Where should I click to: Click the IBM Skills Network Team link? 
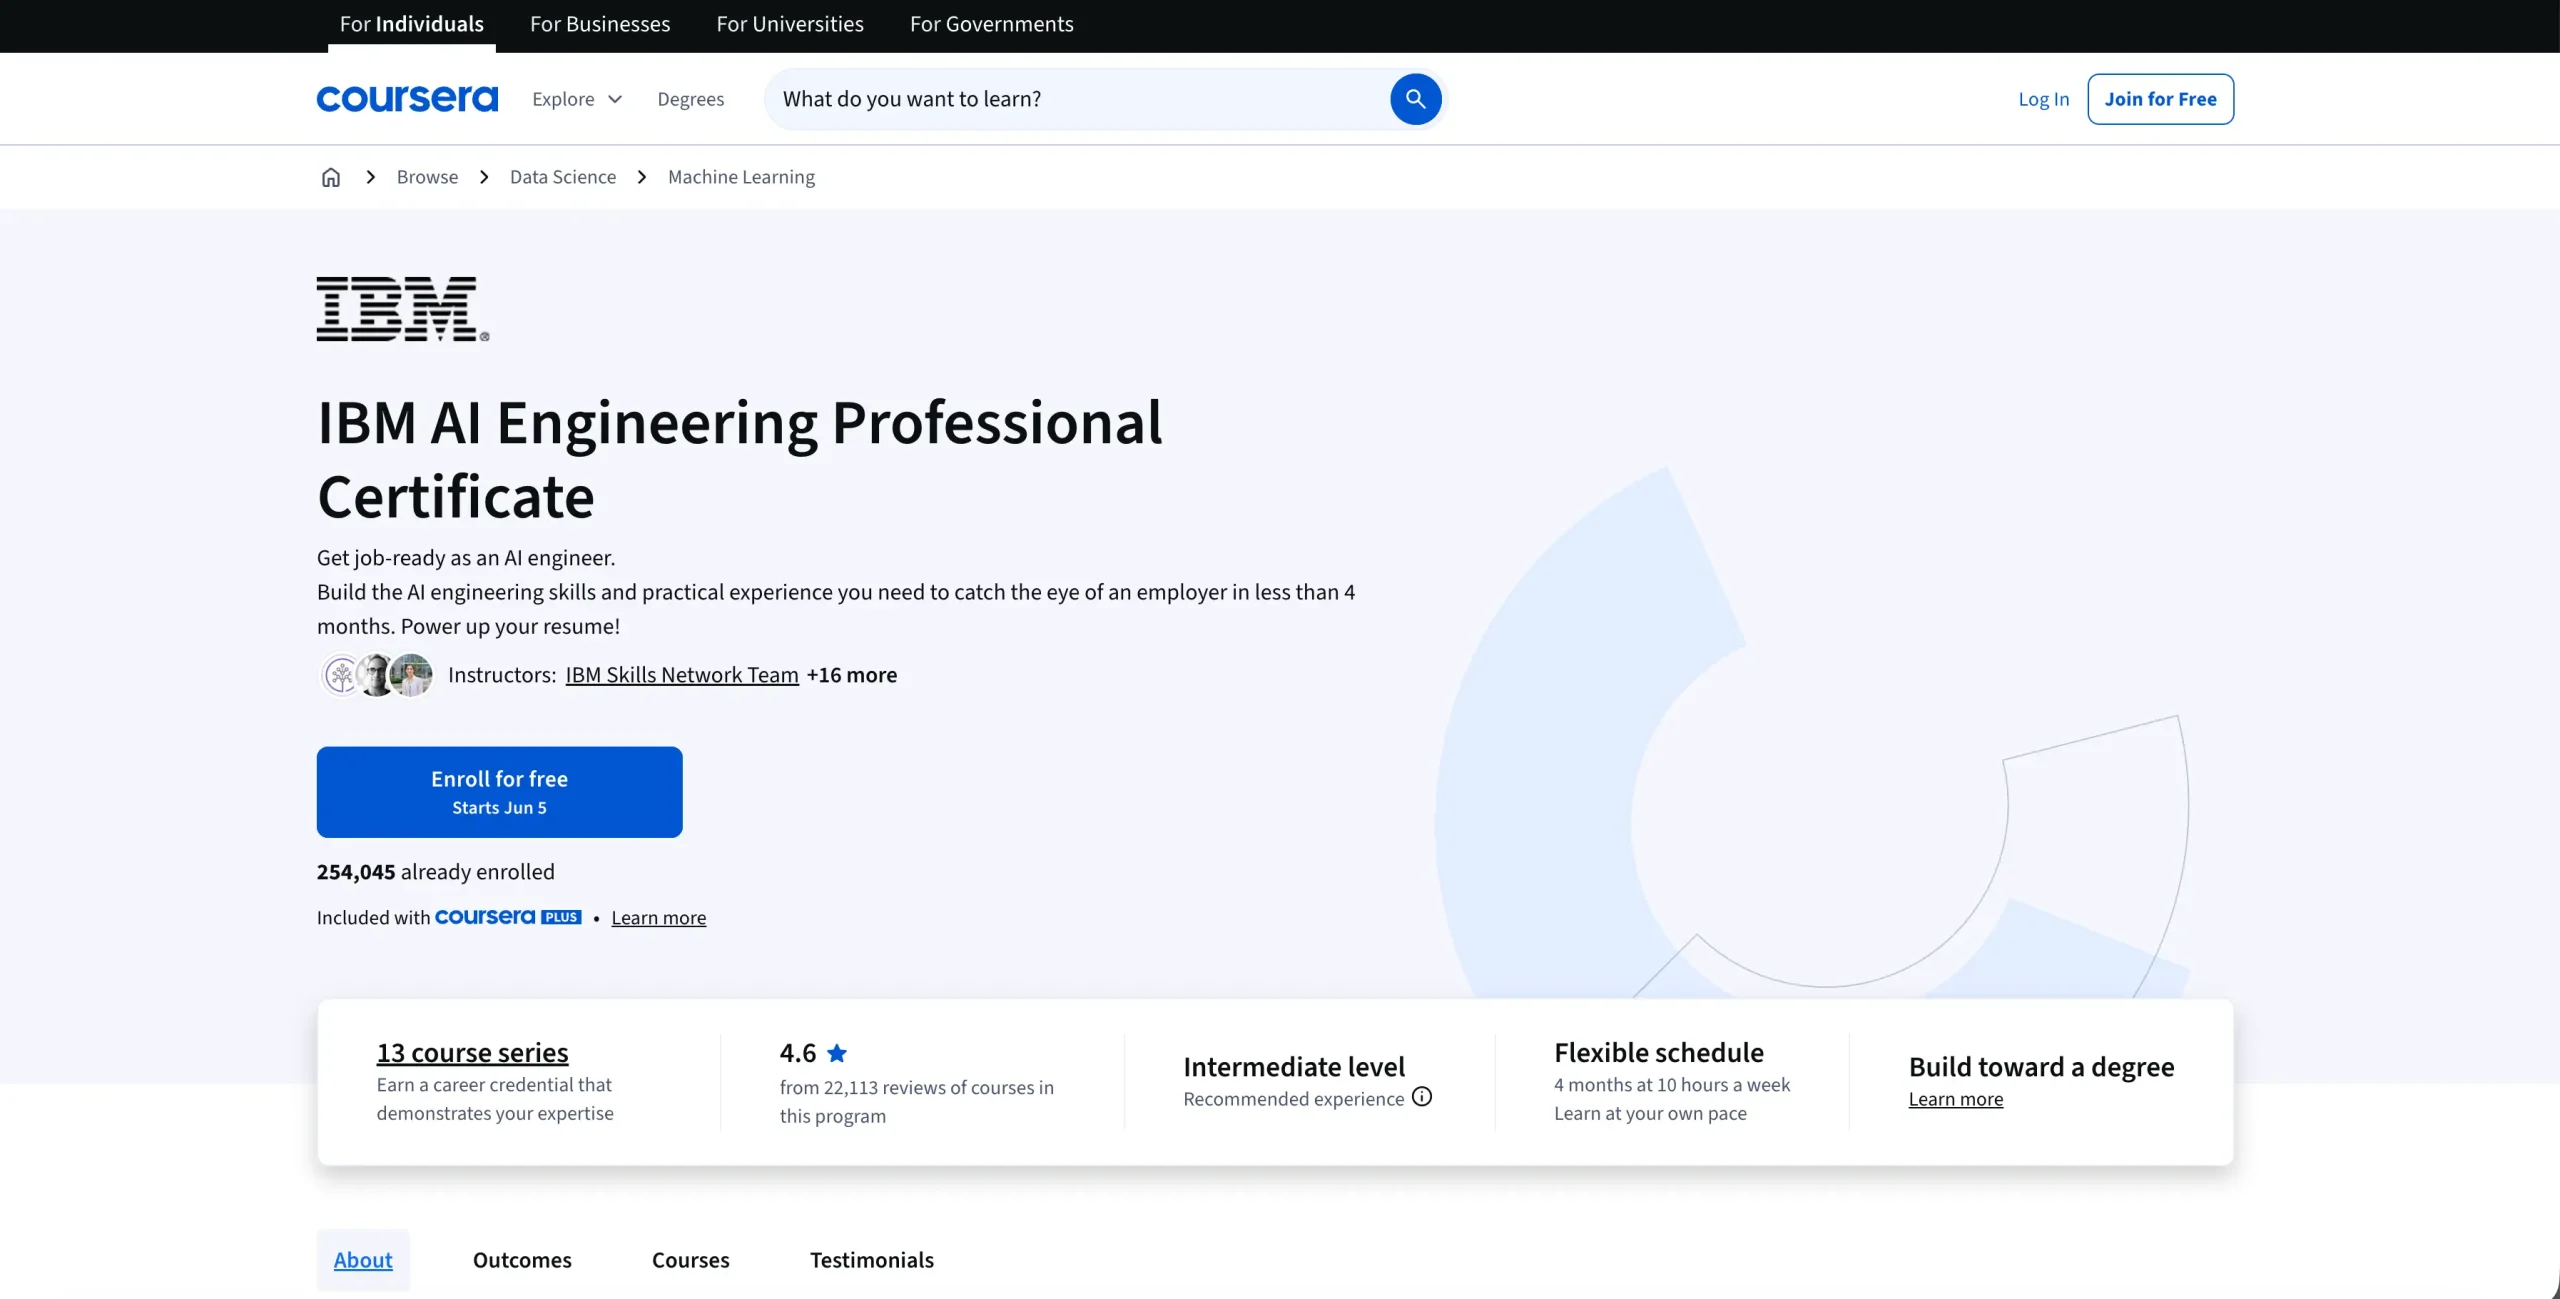tap(682, 675)
